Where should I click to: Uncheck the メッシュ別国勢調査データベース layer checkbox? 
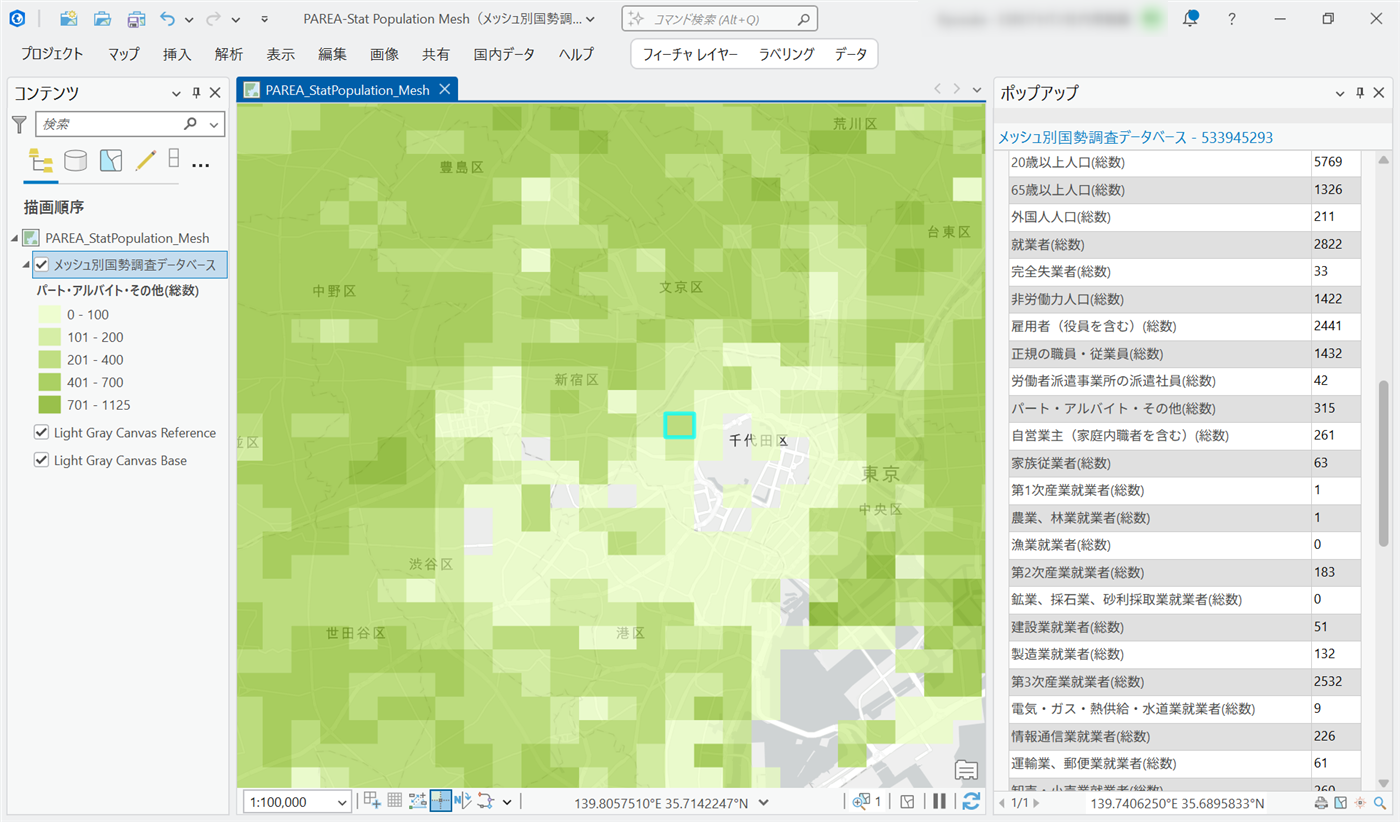click(x=42, y=264)
